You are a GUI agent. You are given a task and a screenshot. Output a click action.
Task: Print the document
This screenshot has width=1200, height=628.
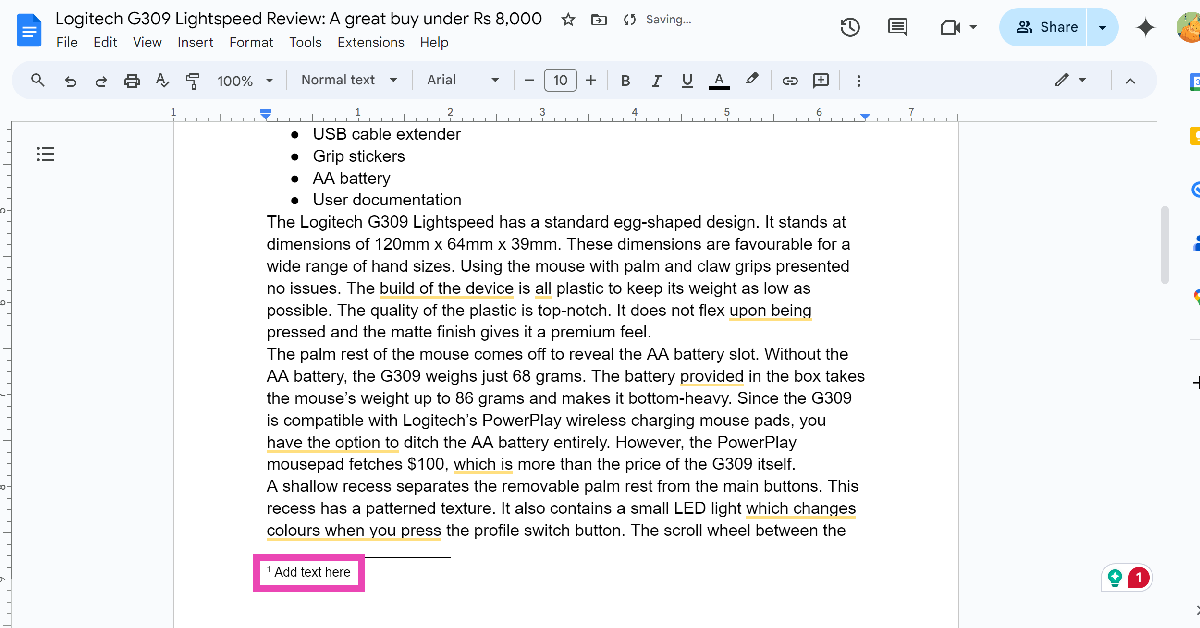131,80
